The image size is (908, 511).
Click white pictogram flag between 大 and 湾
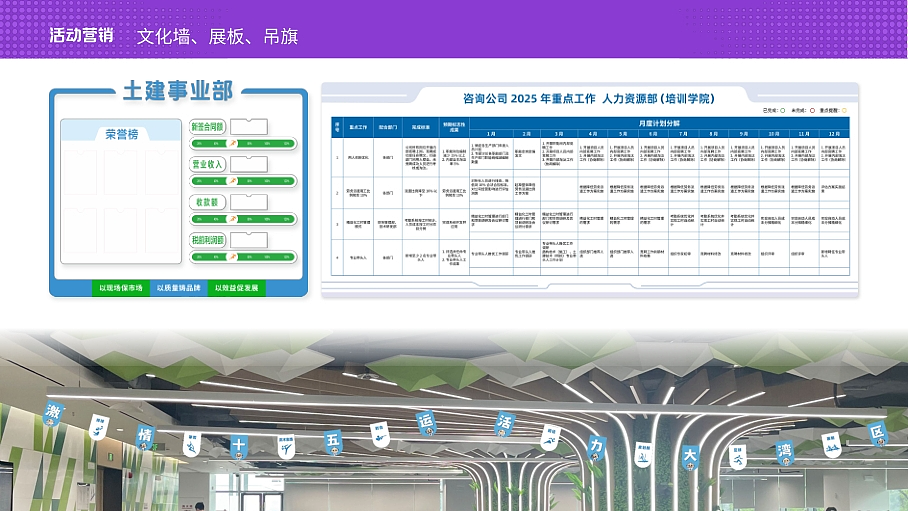(737, 458)
